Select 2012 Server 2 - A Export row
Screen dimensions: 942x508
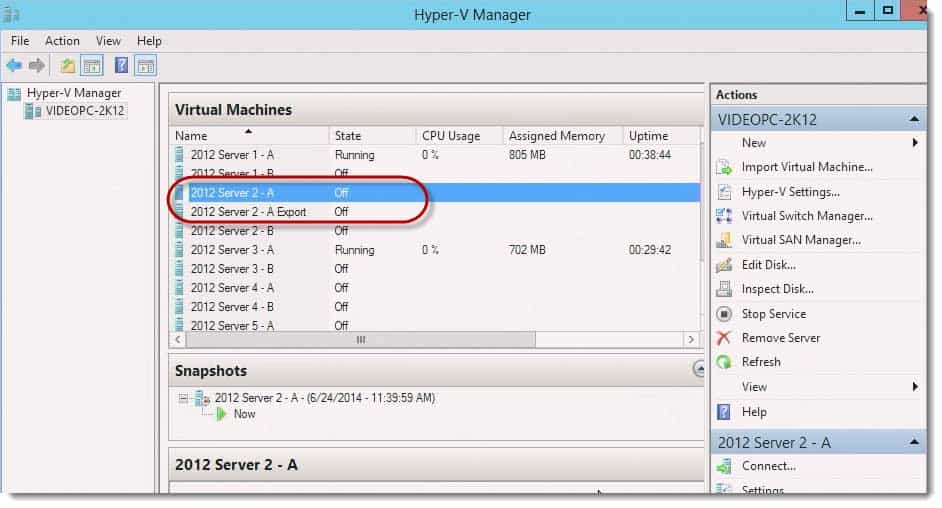pos(436,212)
